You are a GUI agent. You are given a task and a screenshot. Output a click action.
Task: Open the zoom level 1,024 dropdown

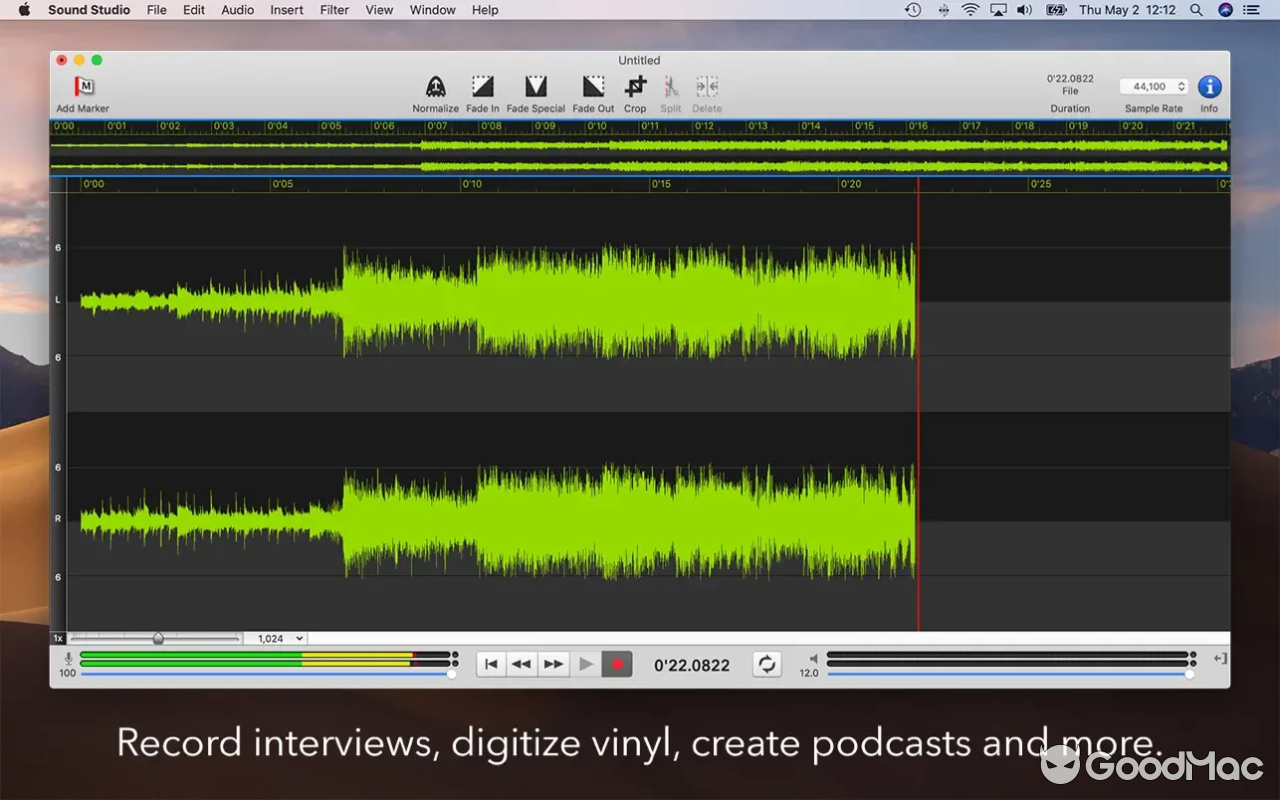[276, 638]
